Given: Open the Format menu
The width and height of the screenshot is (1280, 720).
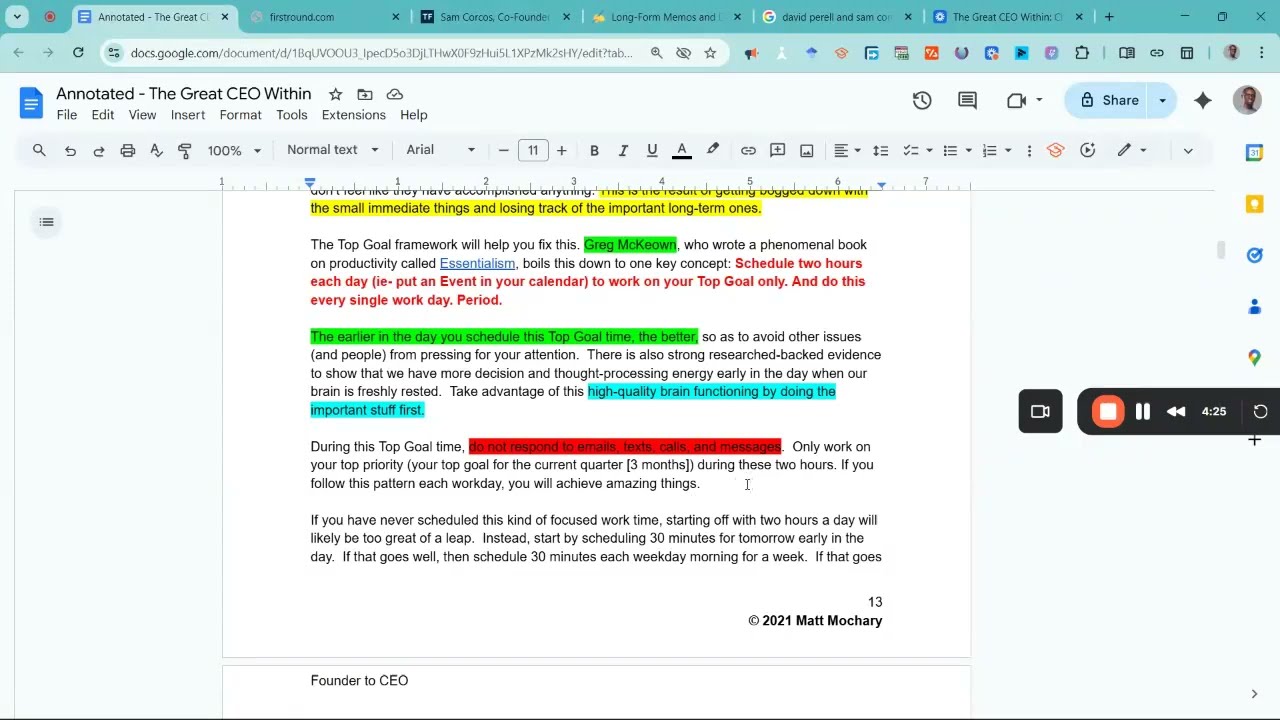Looking at the screenshot, I should pos(241,115).
